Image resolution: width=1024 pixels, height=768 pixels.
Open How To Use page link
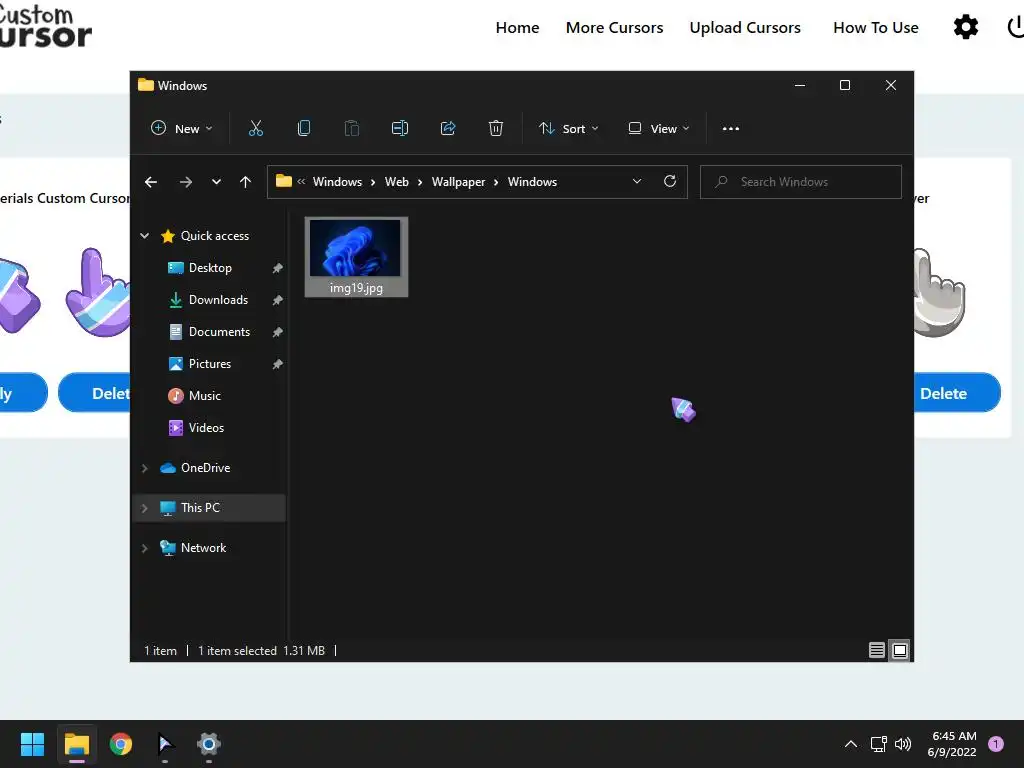pyautogui.click(x=876, y=27)
